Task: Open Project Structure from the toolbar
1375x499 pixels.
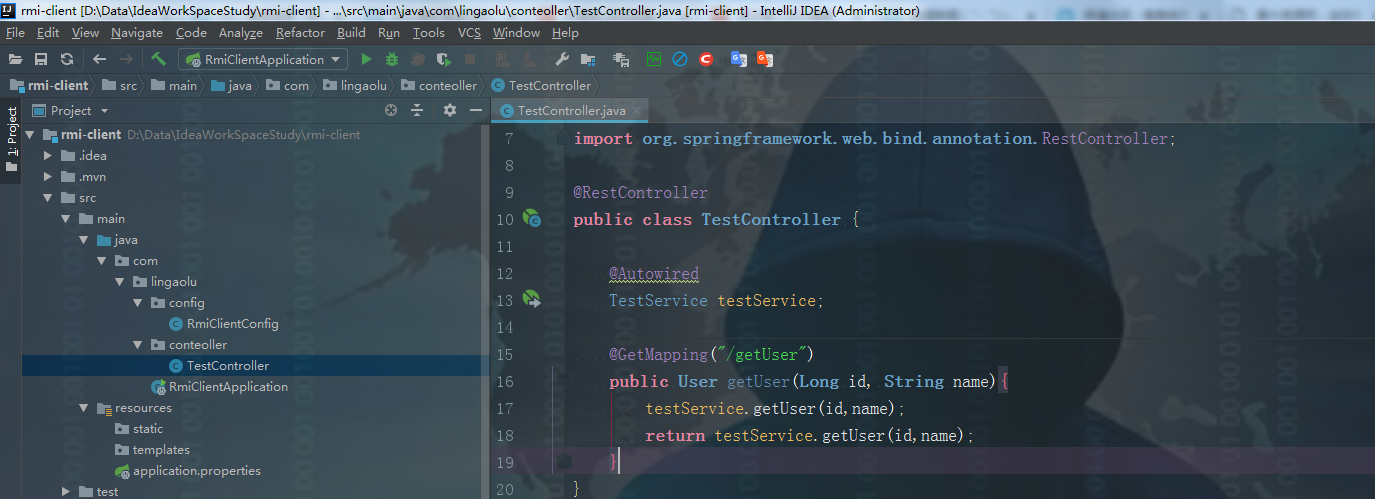Action: (588, 60)
